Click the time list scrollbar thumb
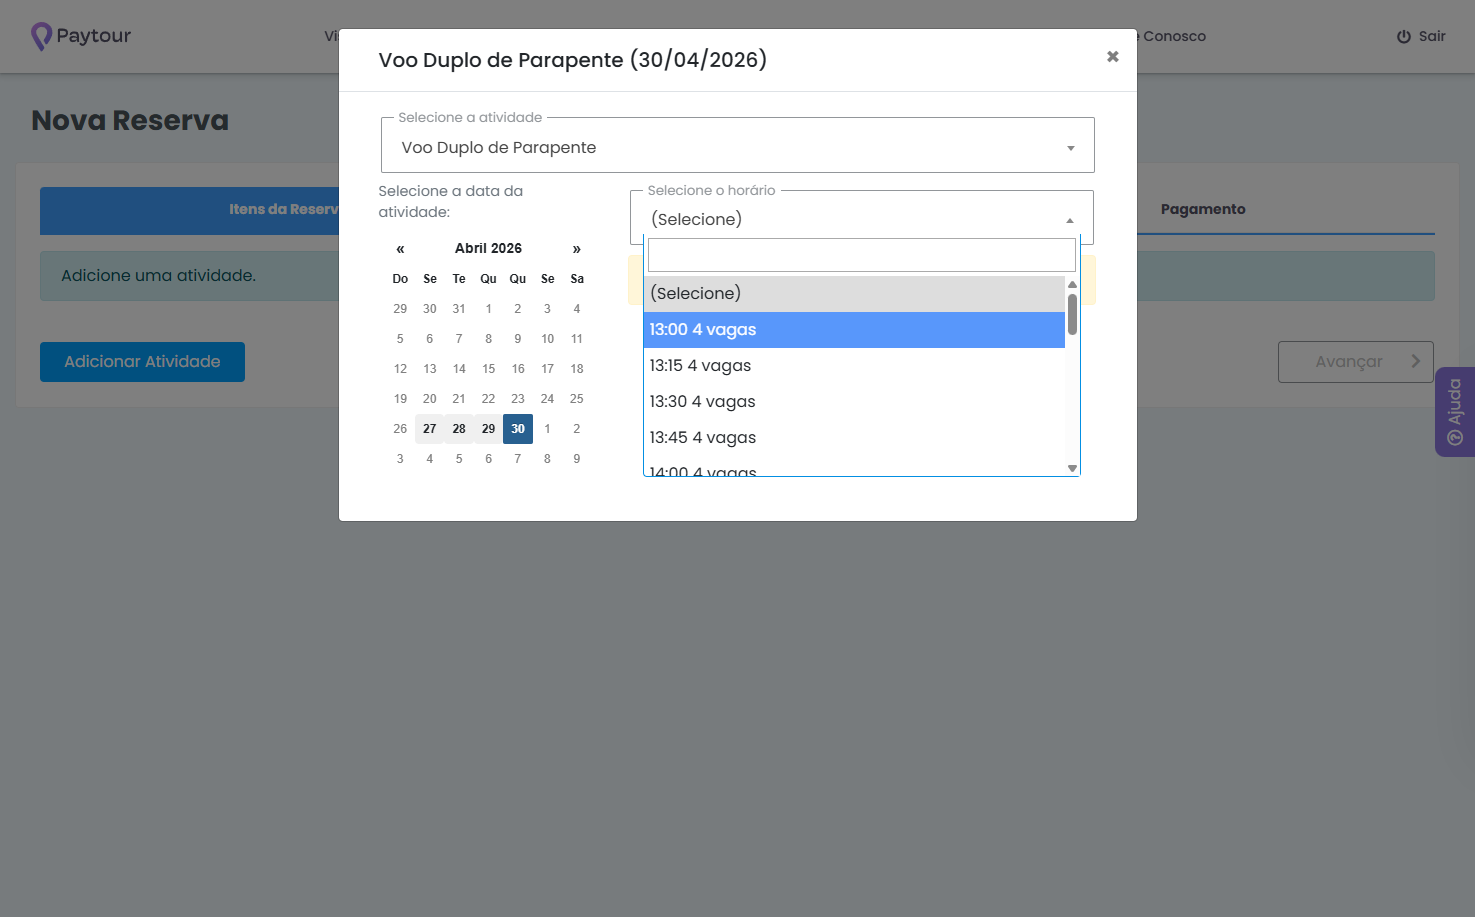Image resolution: width=1475 pixels, height=917 pixels. click(1072, 314)
